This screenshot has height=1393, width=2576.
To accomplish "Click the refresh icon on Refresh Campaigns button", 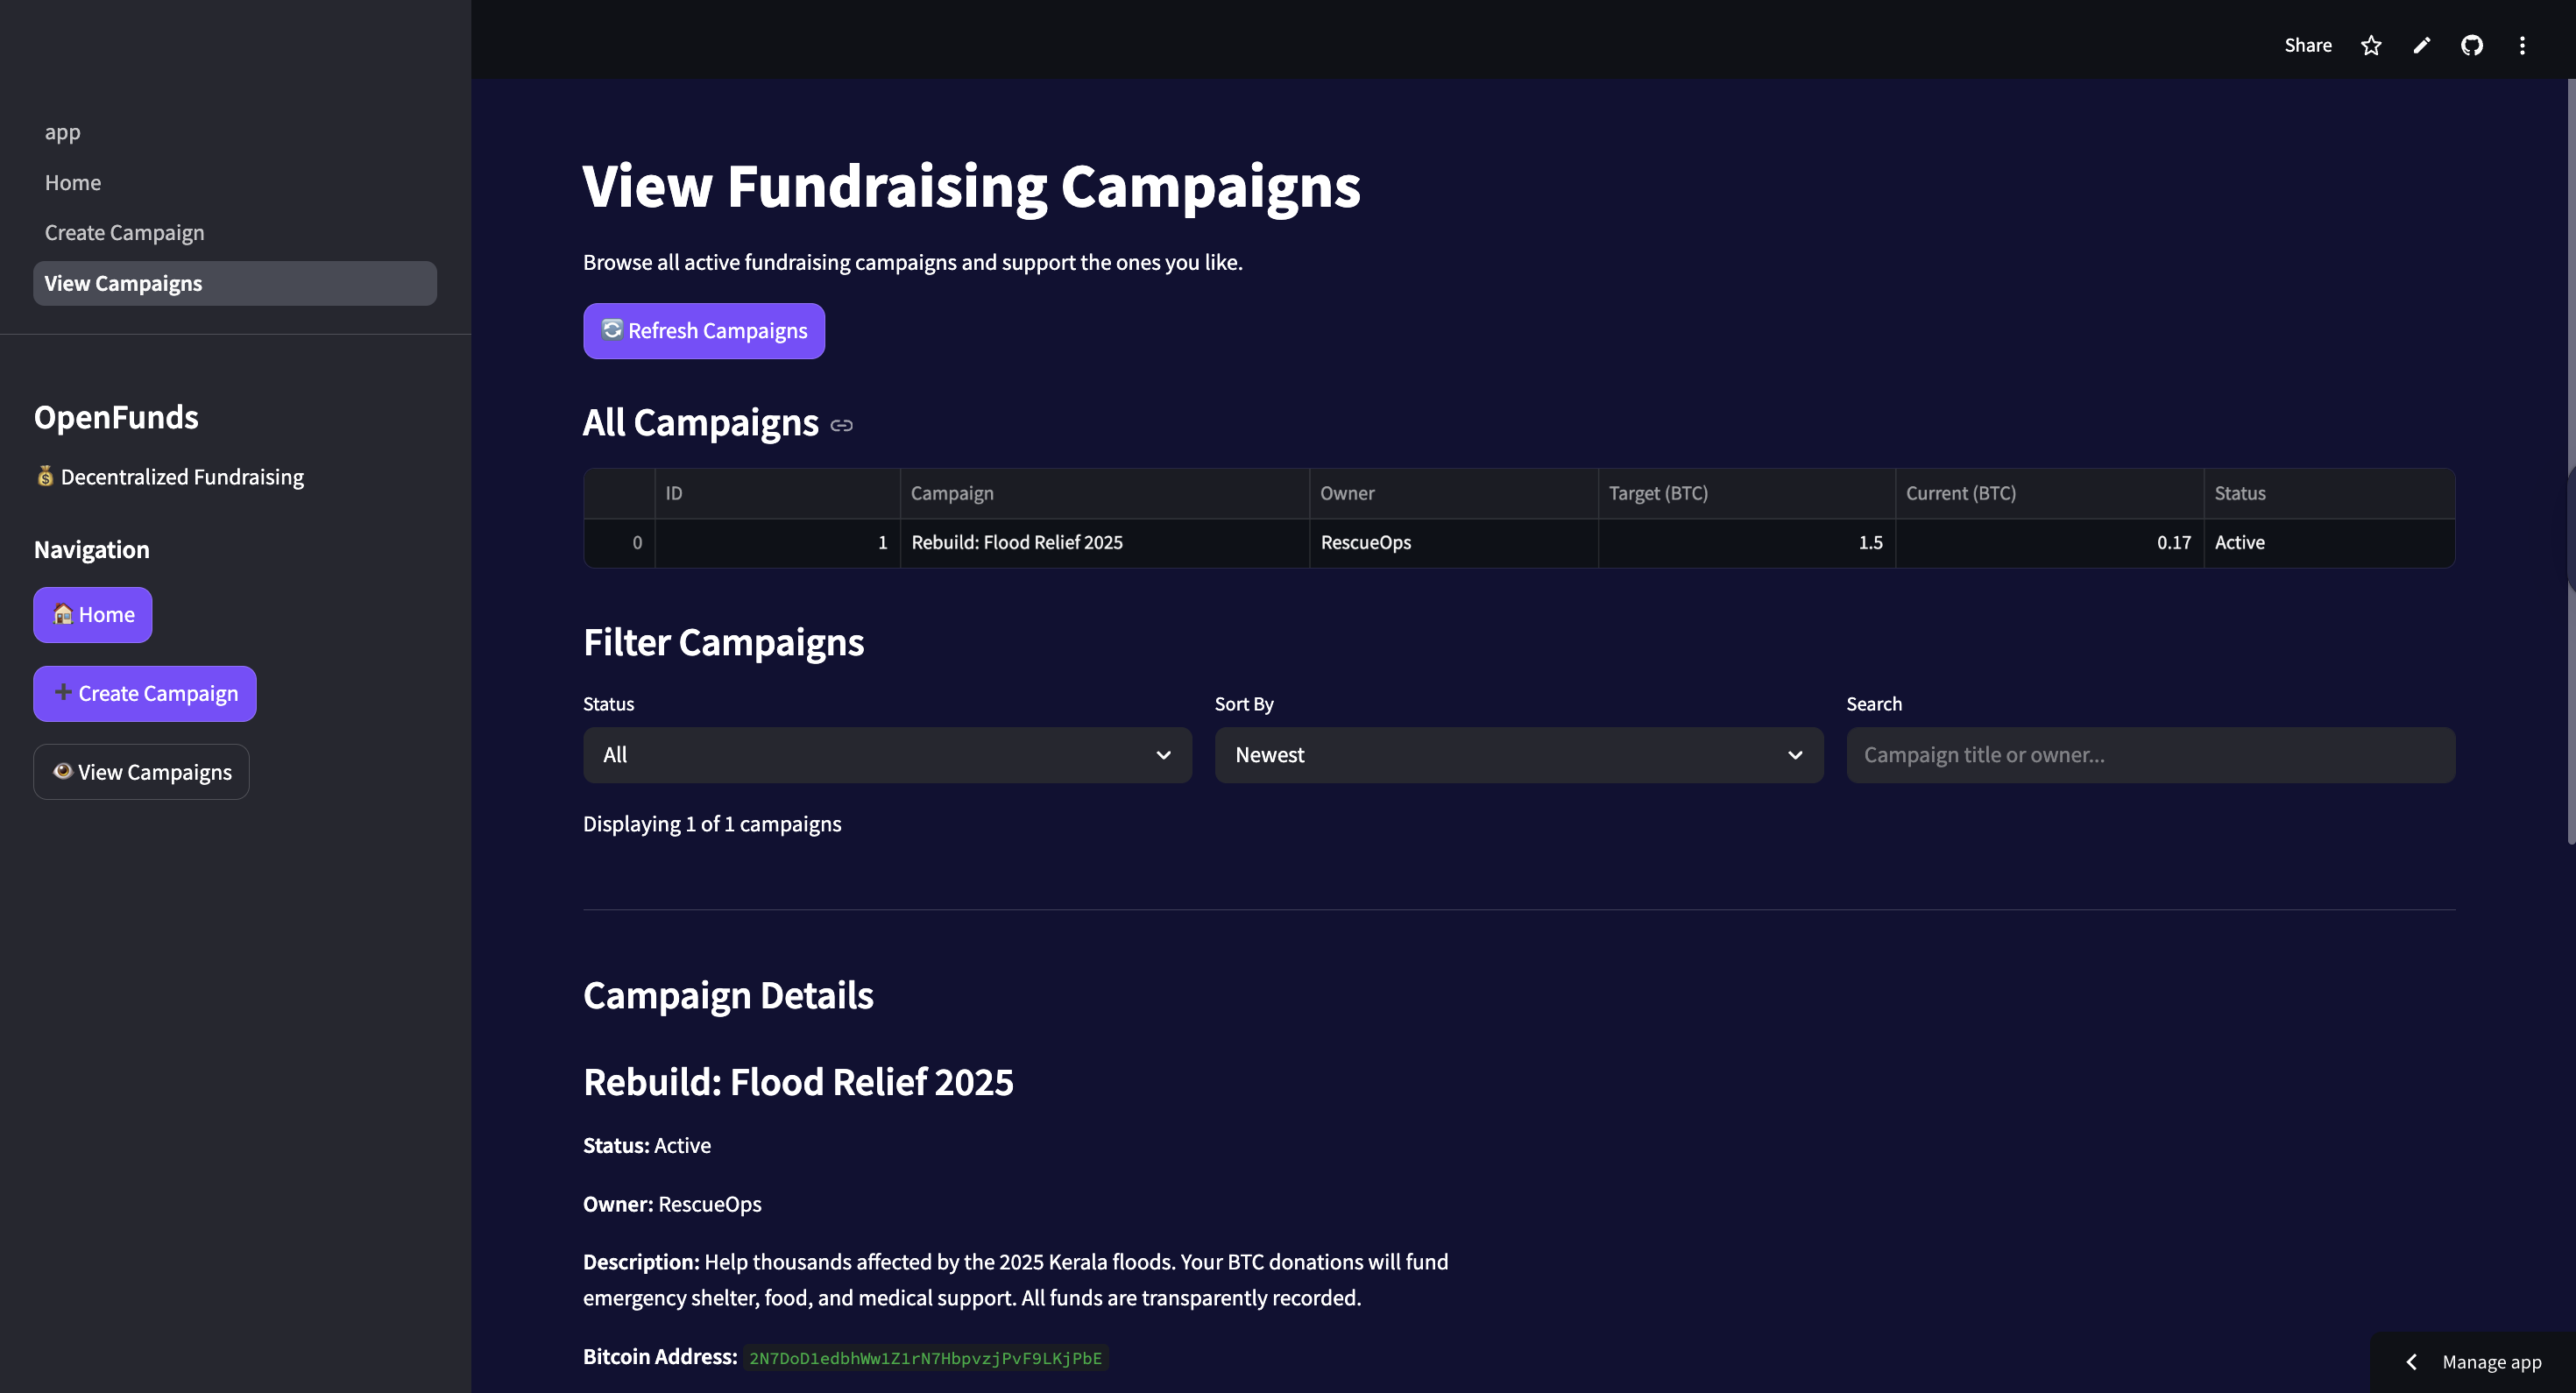I will click(612, 330).
